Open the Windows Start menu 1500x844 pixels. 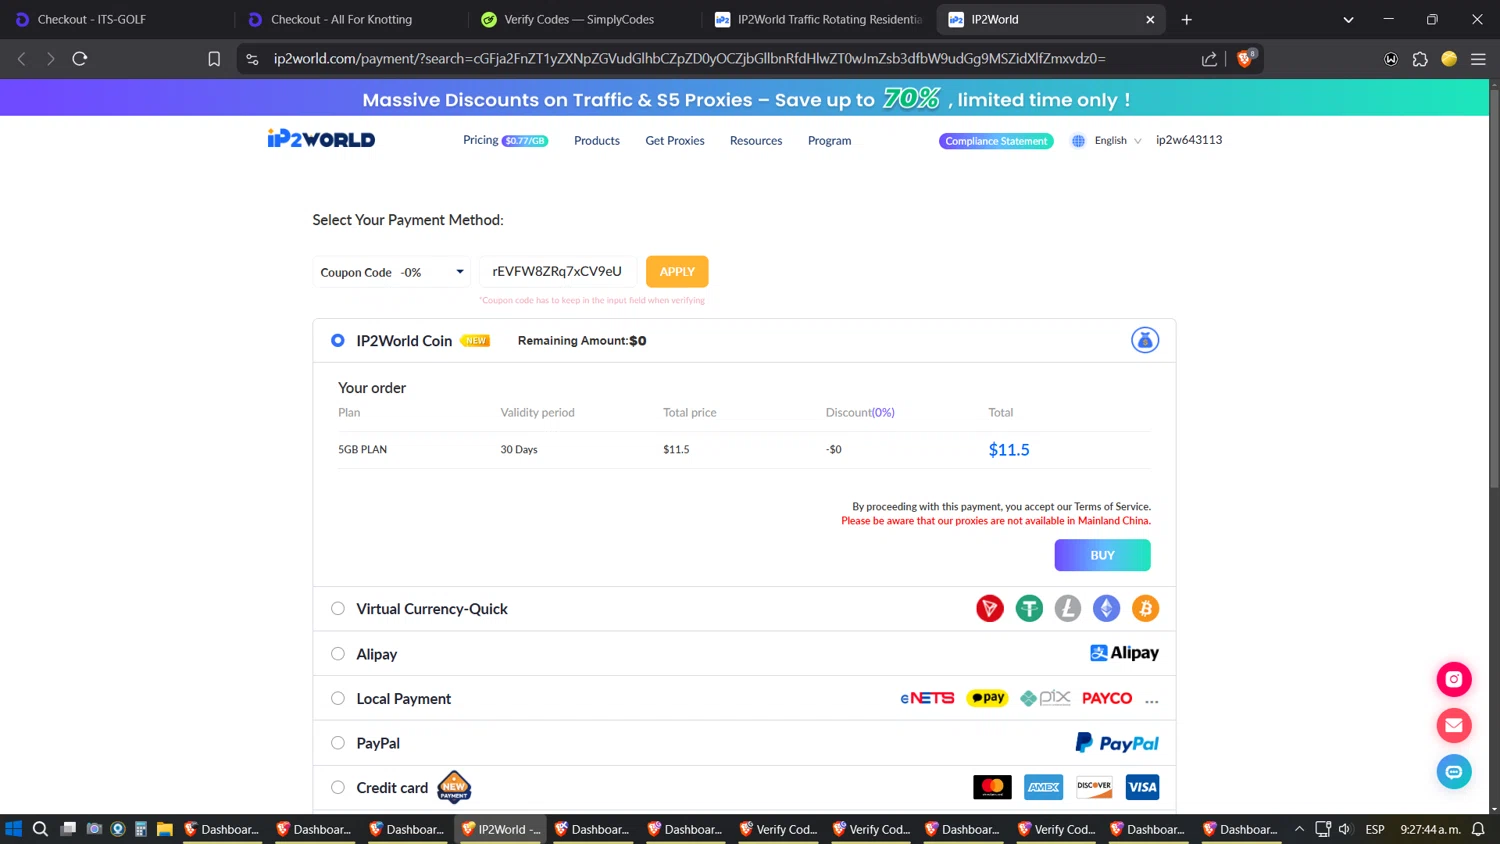pyautogui.click(x=13, y=829)
